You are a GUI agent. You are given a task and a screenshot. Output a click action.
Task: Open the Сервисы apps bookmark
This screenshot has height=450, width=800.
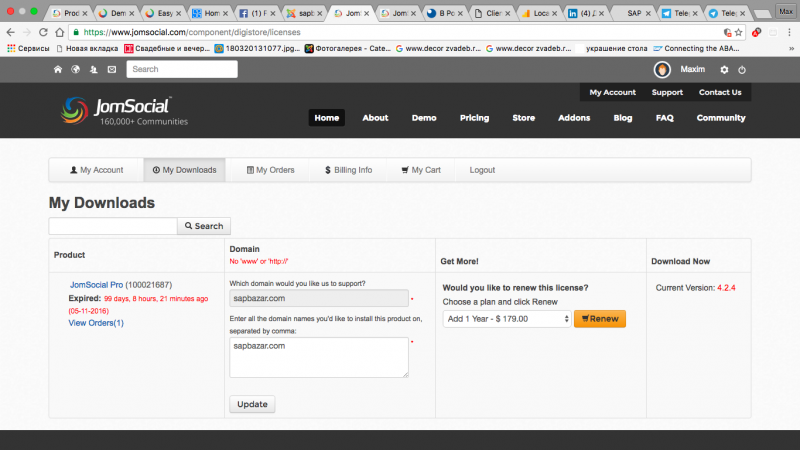click(28, 48)
